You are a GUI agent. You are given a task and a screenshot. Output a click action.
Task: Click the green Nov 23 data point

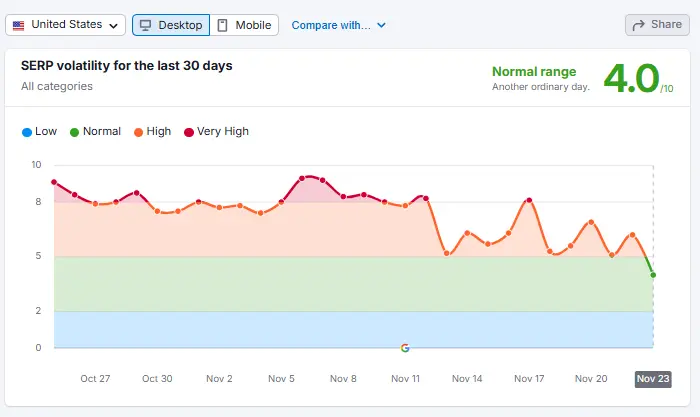tap(653, 275)
